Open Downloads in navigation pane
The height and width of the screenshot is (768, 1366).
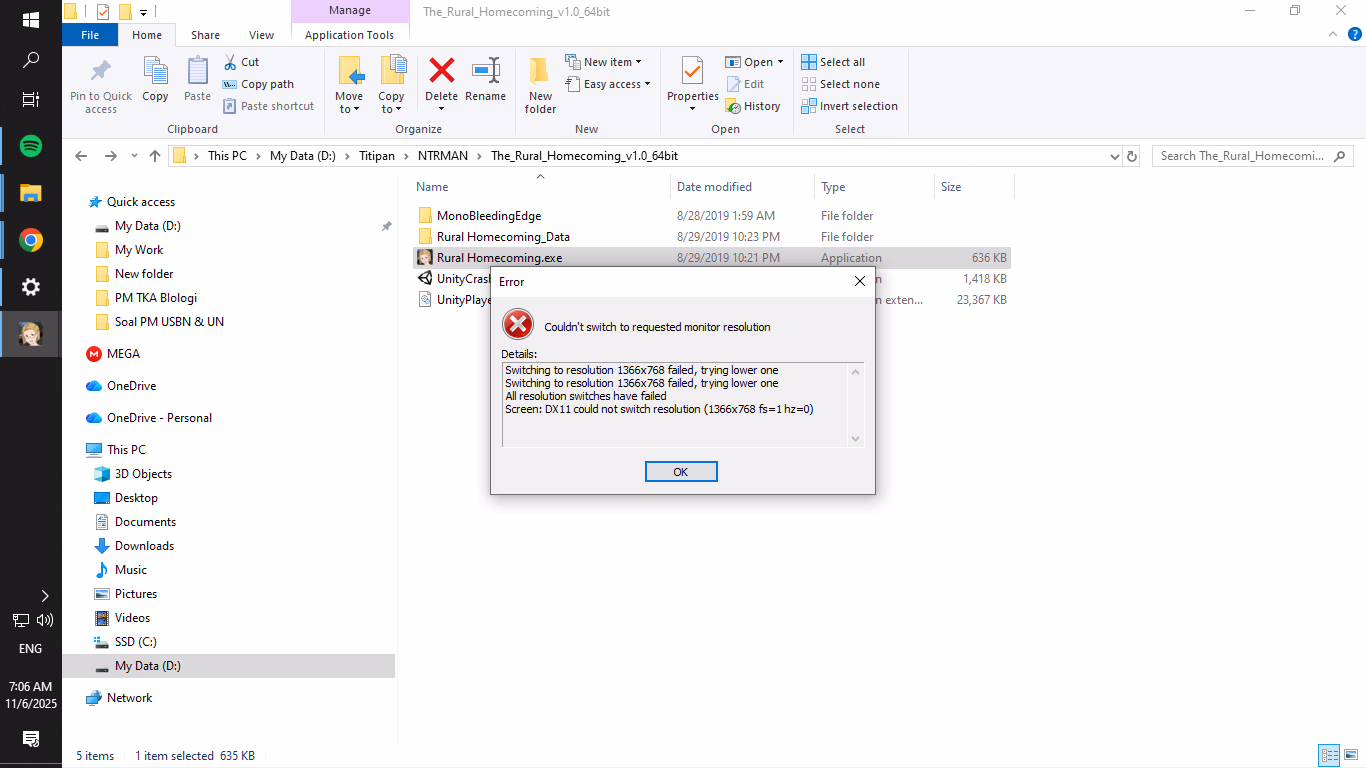pos(144,546)
